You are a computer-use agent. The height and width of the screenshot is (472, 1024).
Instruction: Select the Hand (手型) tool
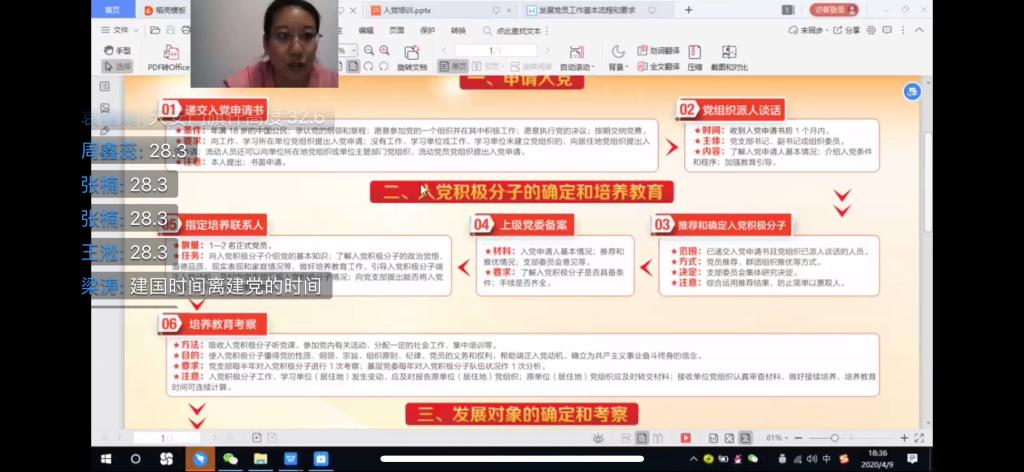click(117, 50)
